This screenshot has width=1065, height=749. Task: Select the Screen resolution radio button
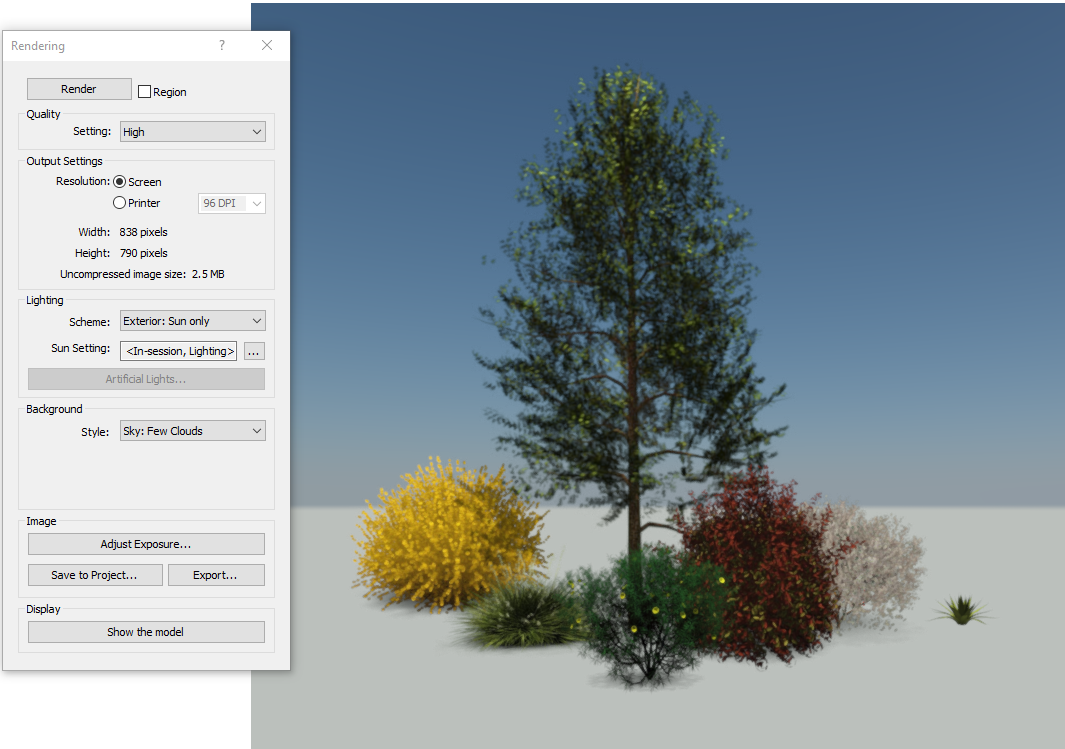pos(120,181)
